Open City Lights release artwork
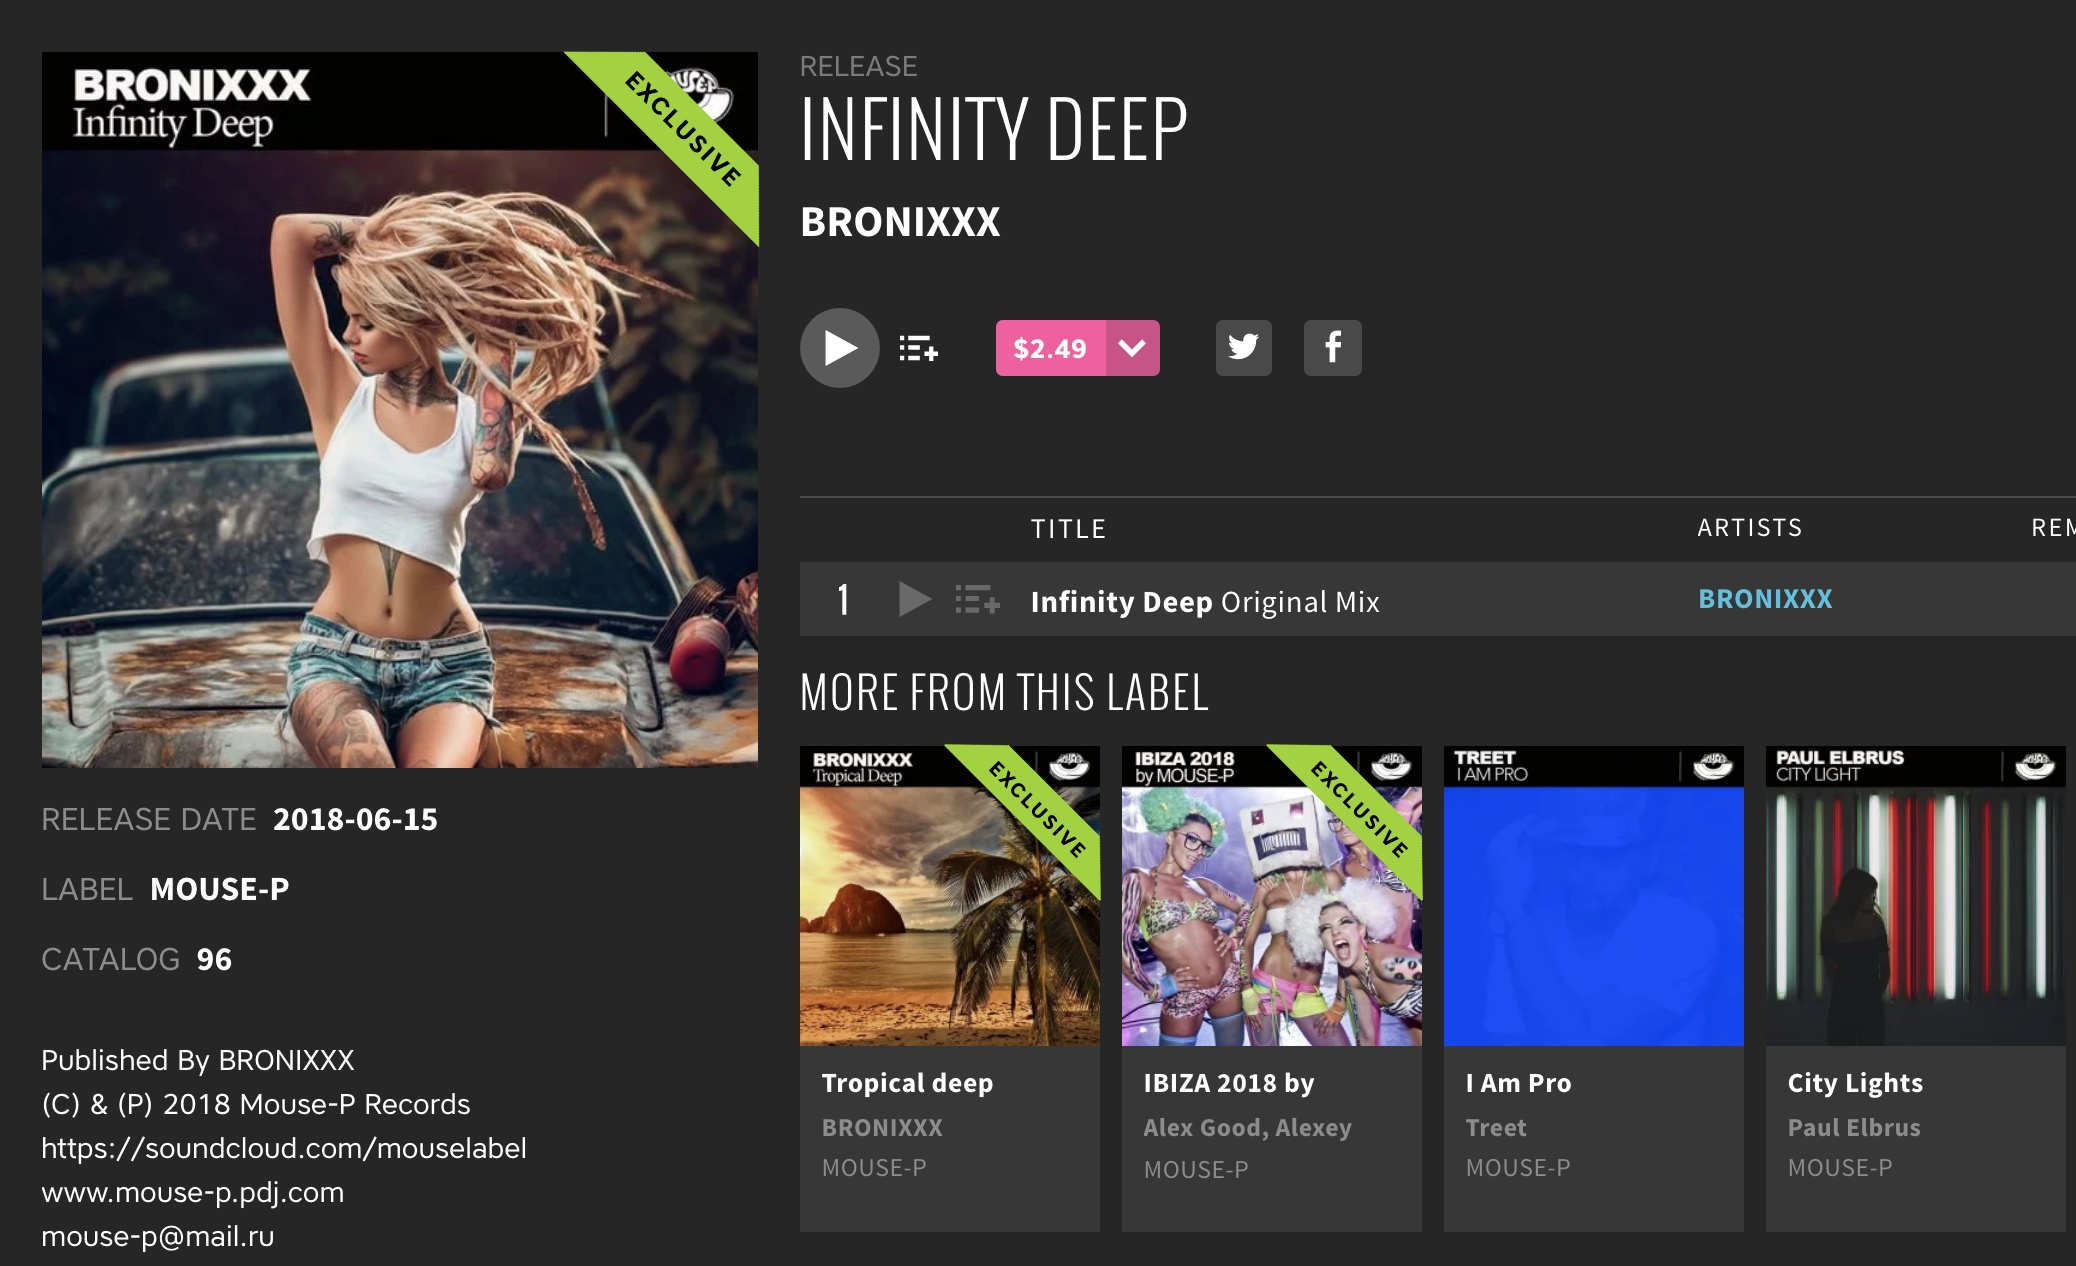 [1916, 896]
